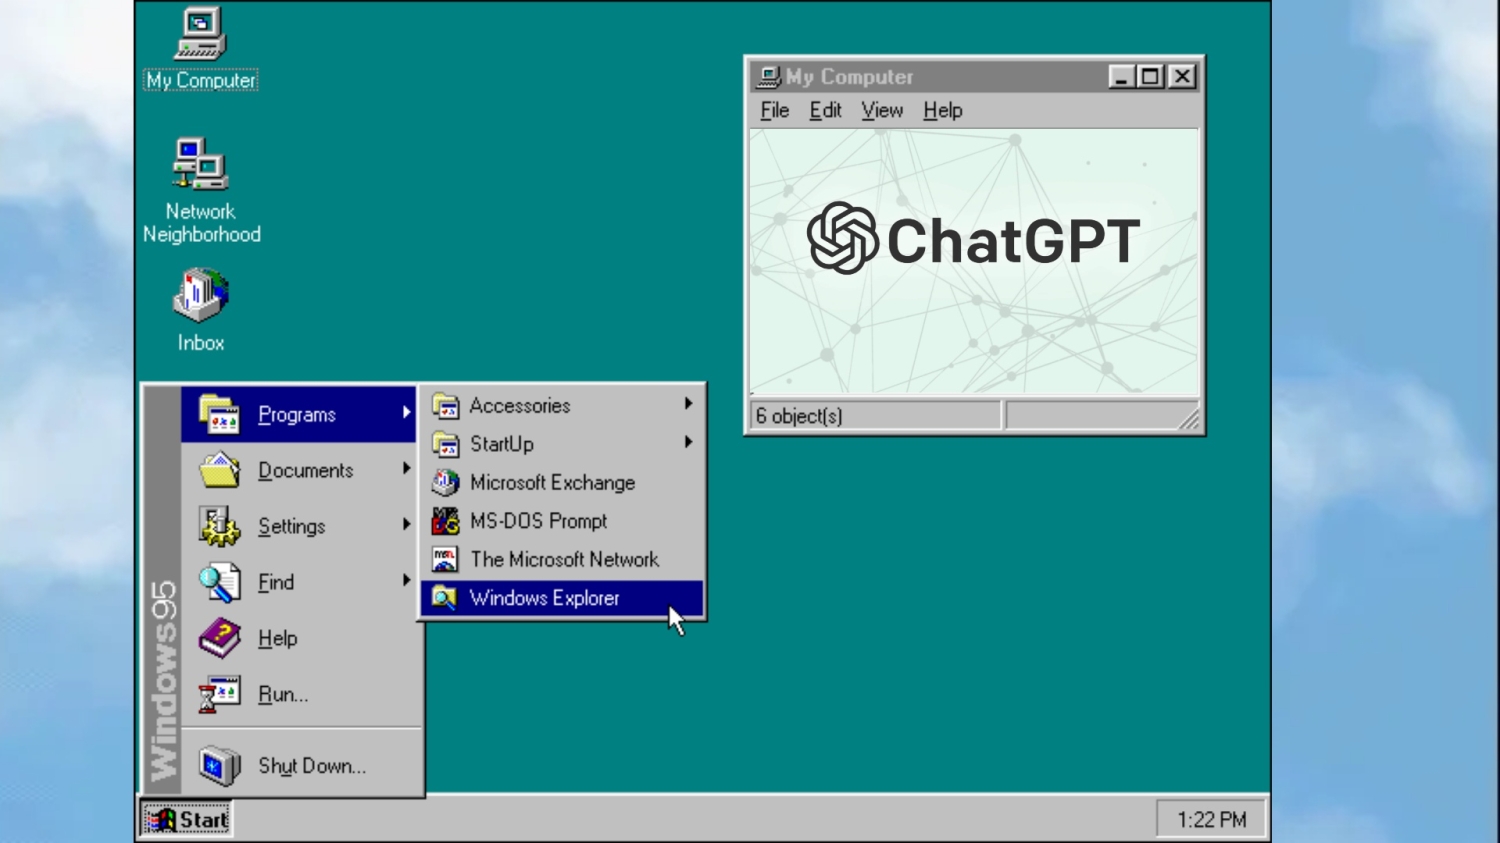Image resolution: width=1500 pixels, height=843 pixels.
Task: Maximize the My Computer window
Action: (x=1150, y=77)
